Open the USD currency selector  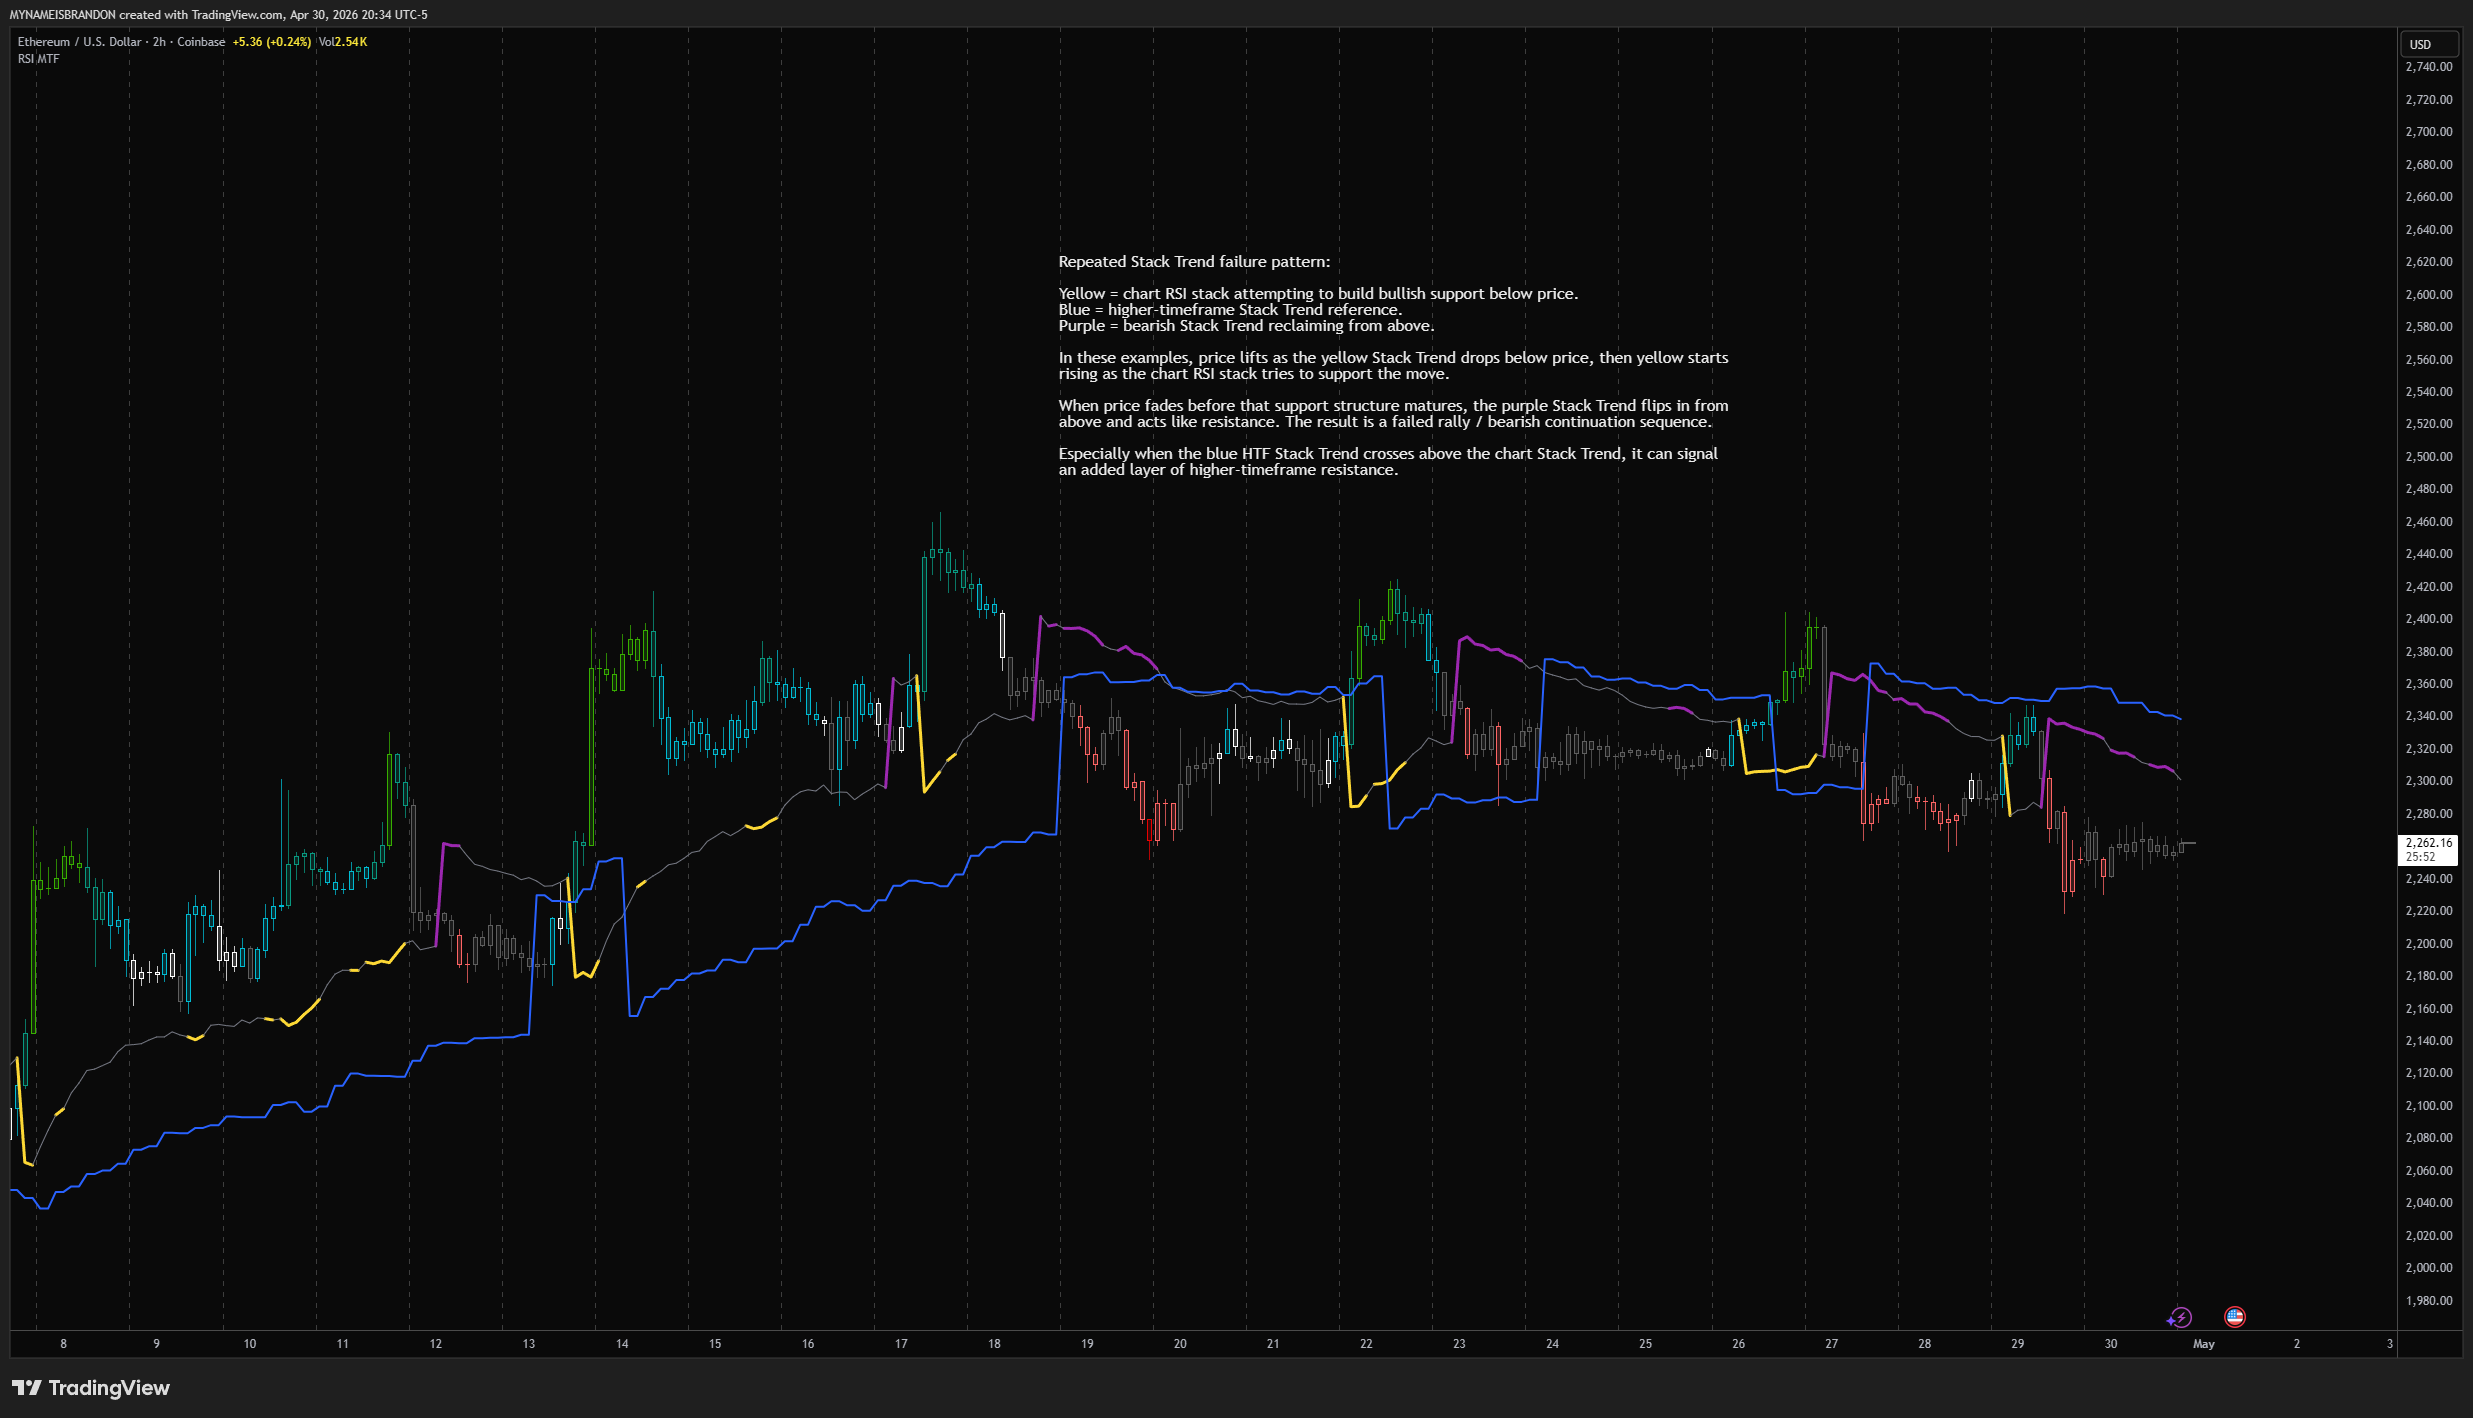[x=2428, y=44]
